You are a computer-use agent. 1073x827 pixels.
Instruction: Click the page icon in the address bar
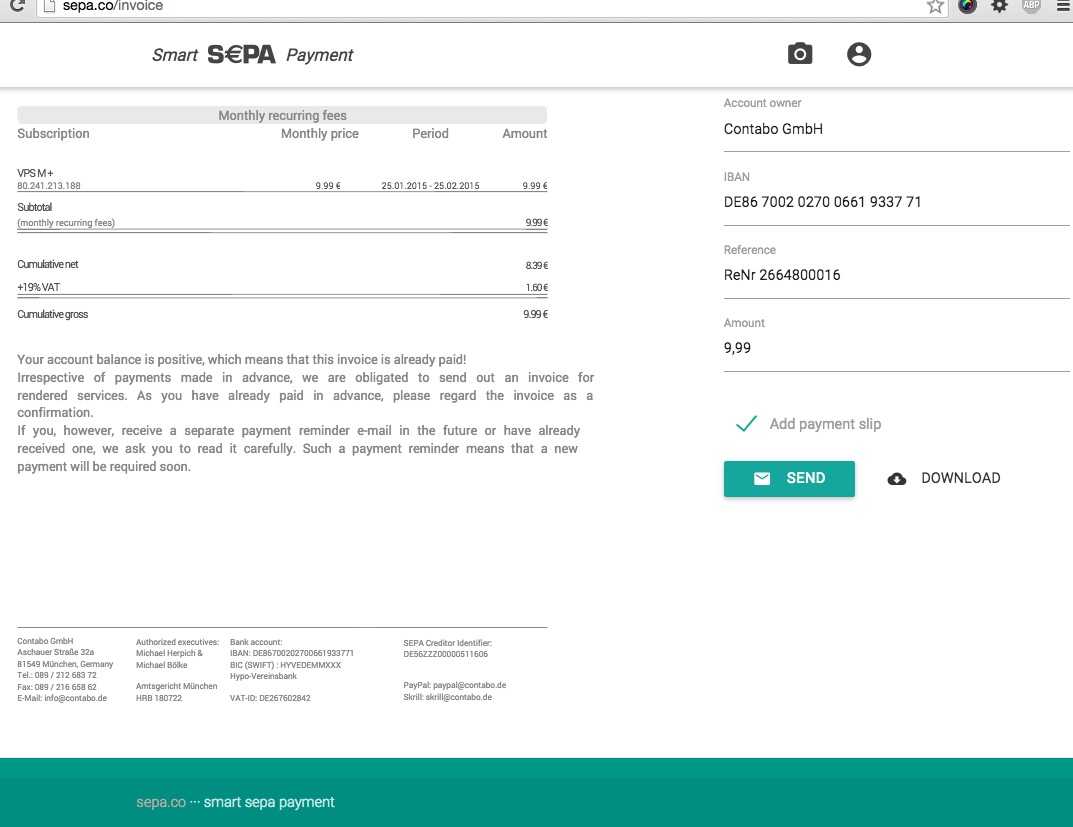(x=49, y=6)
